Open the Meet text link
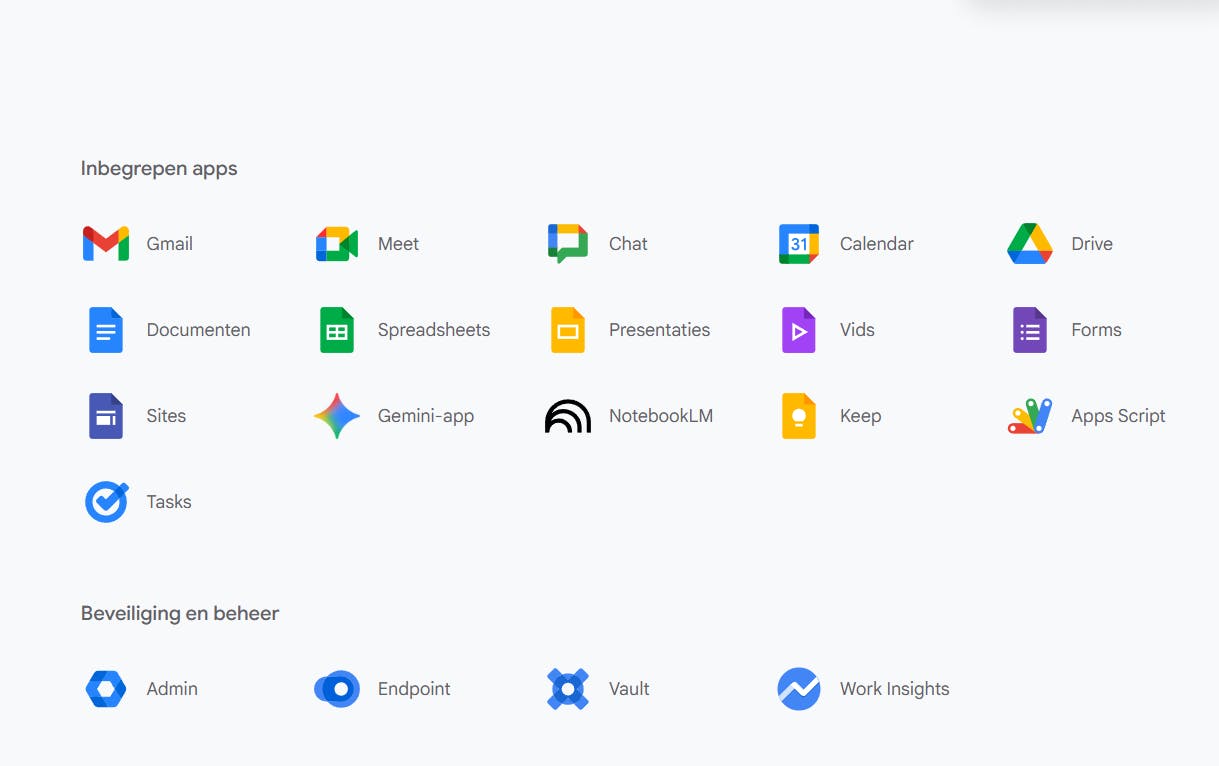The width and height of the screenshot is (1219, 766). (398, 244)
